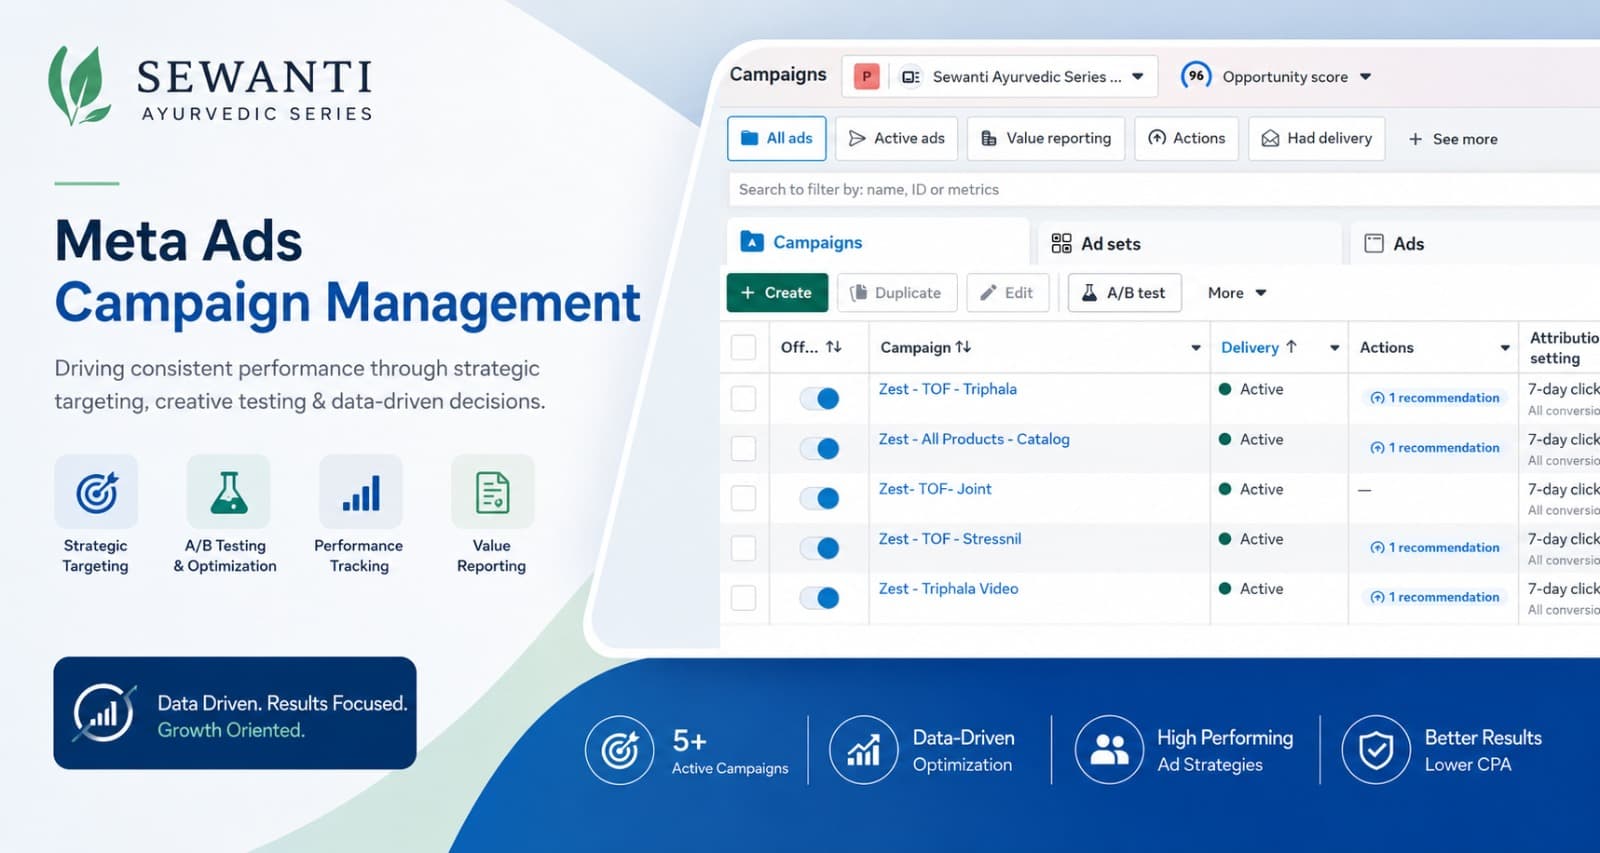Select all campaigns with header checkbox

[x=744, y=347]
